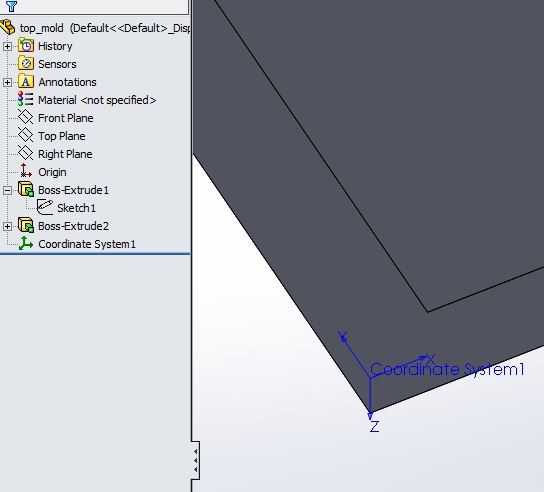The image size is (544, 492).
Task: Click the X axis label in the viewport
Action: 431,359
